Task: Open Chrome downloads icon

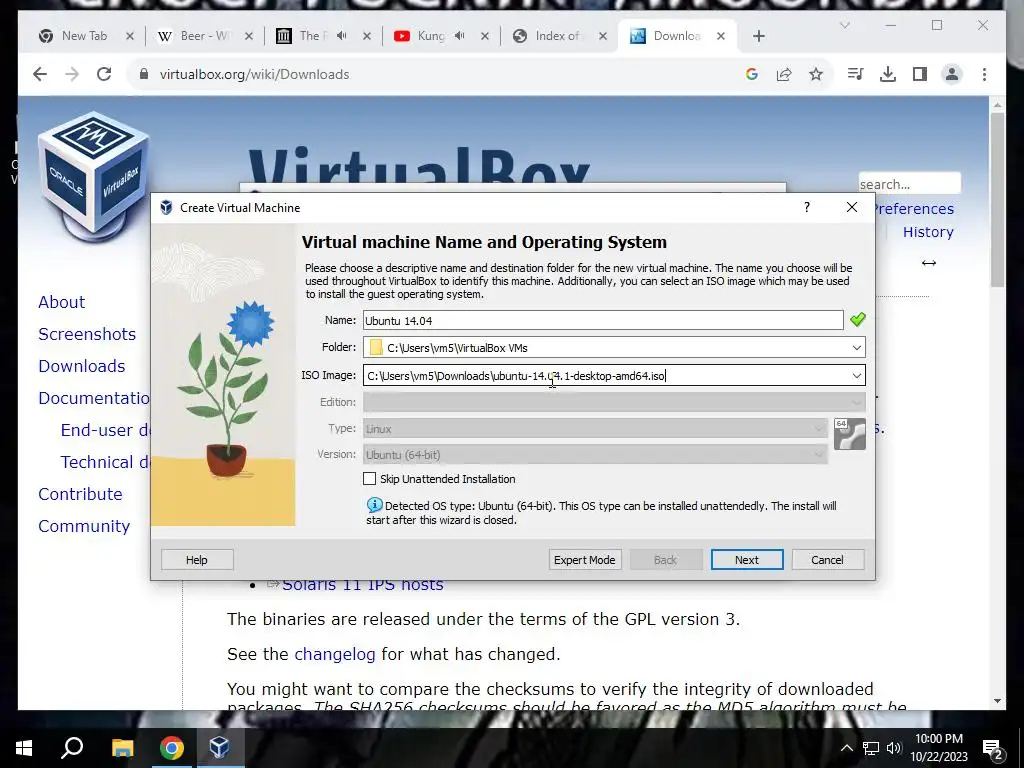Action: tap(888, 74)
